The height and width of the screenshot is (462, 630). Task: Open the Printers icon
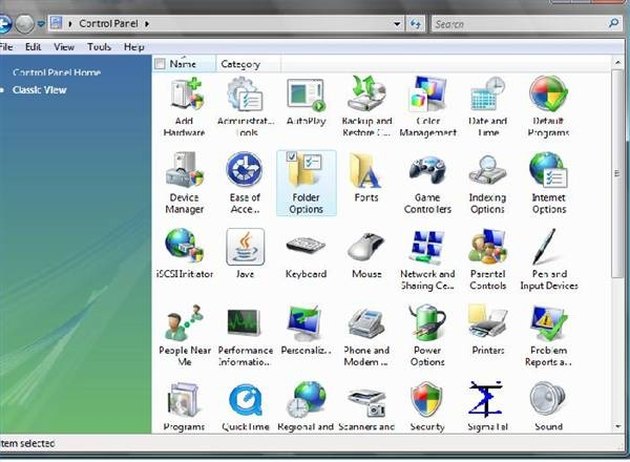(x=488, y=330)
